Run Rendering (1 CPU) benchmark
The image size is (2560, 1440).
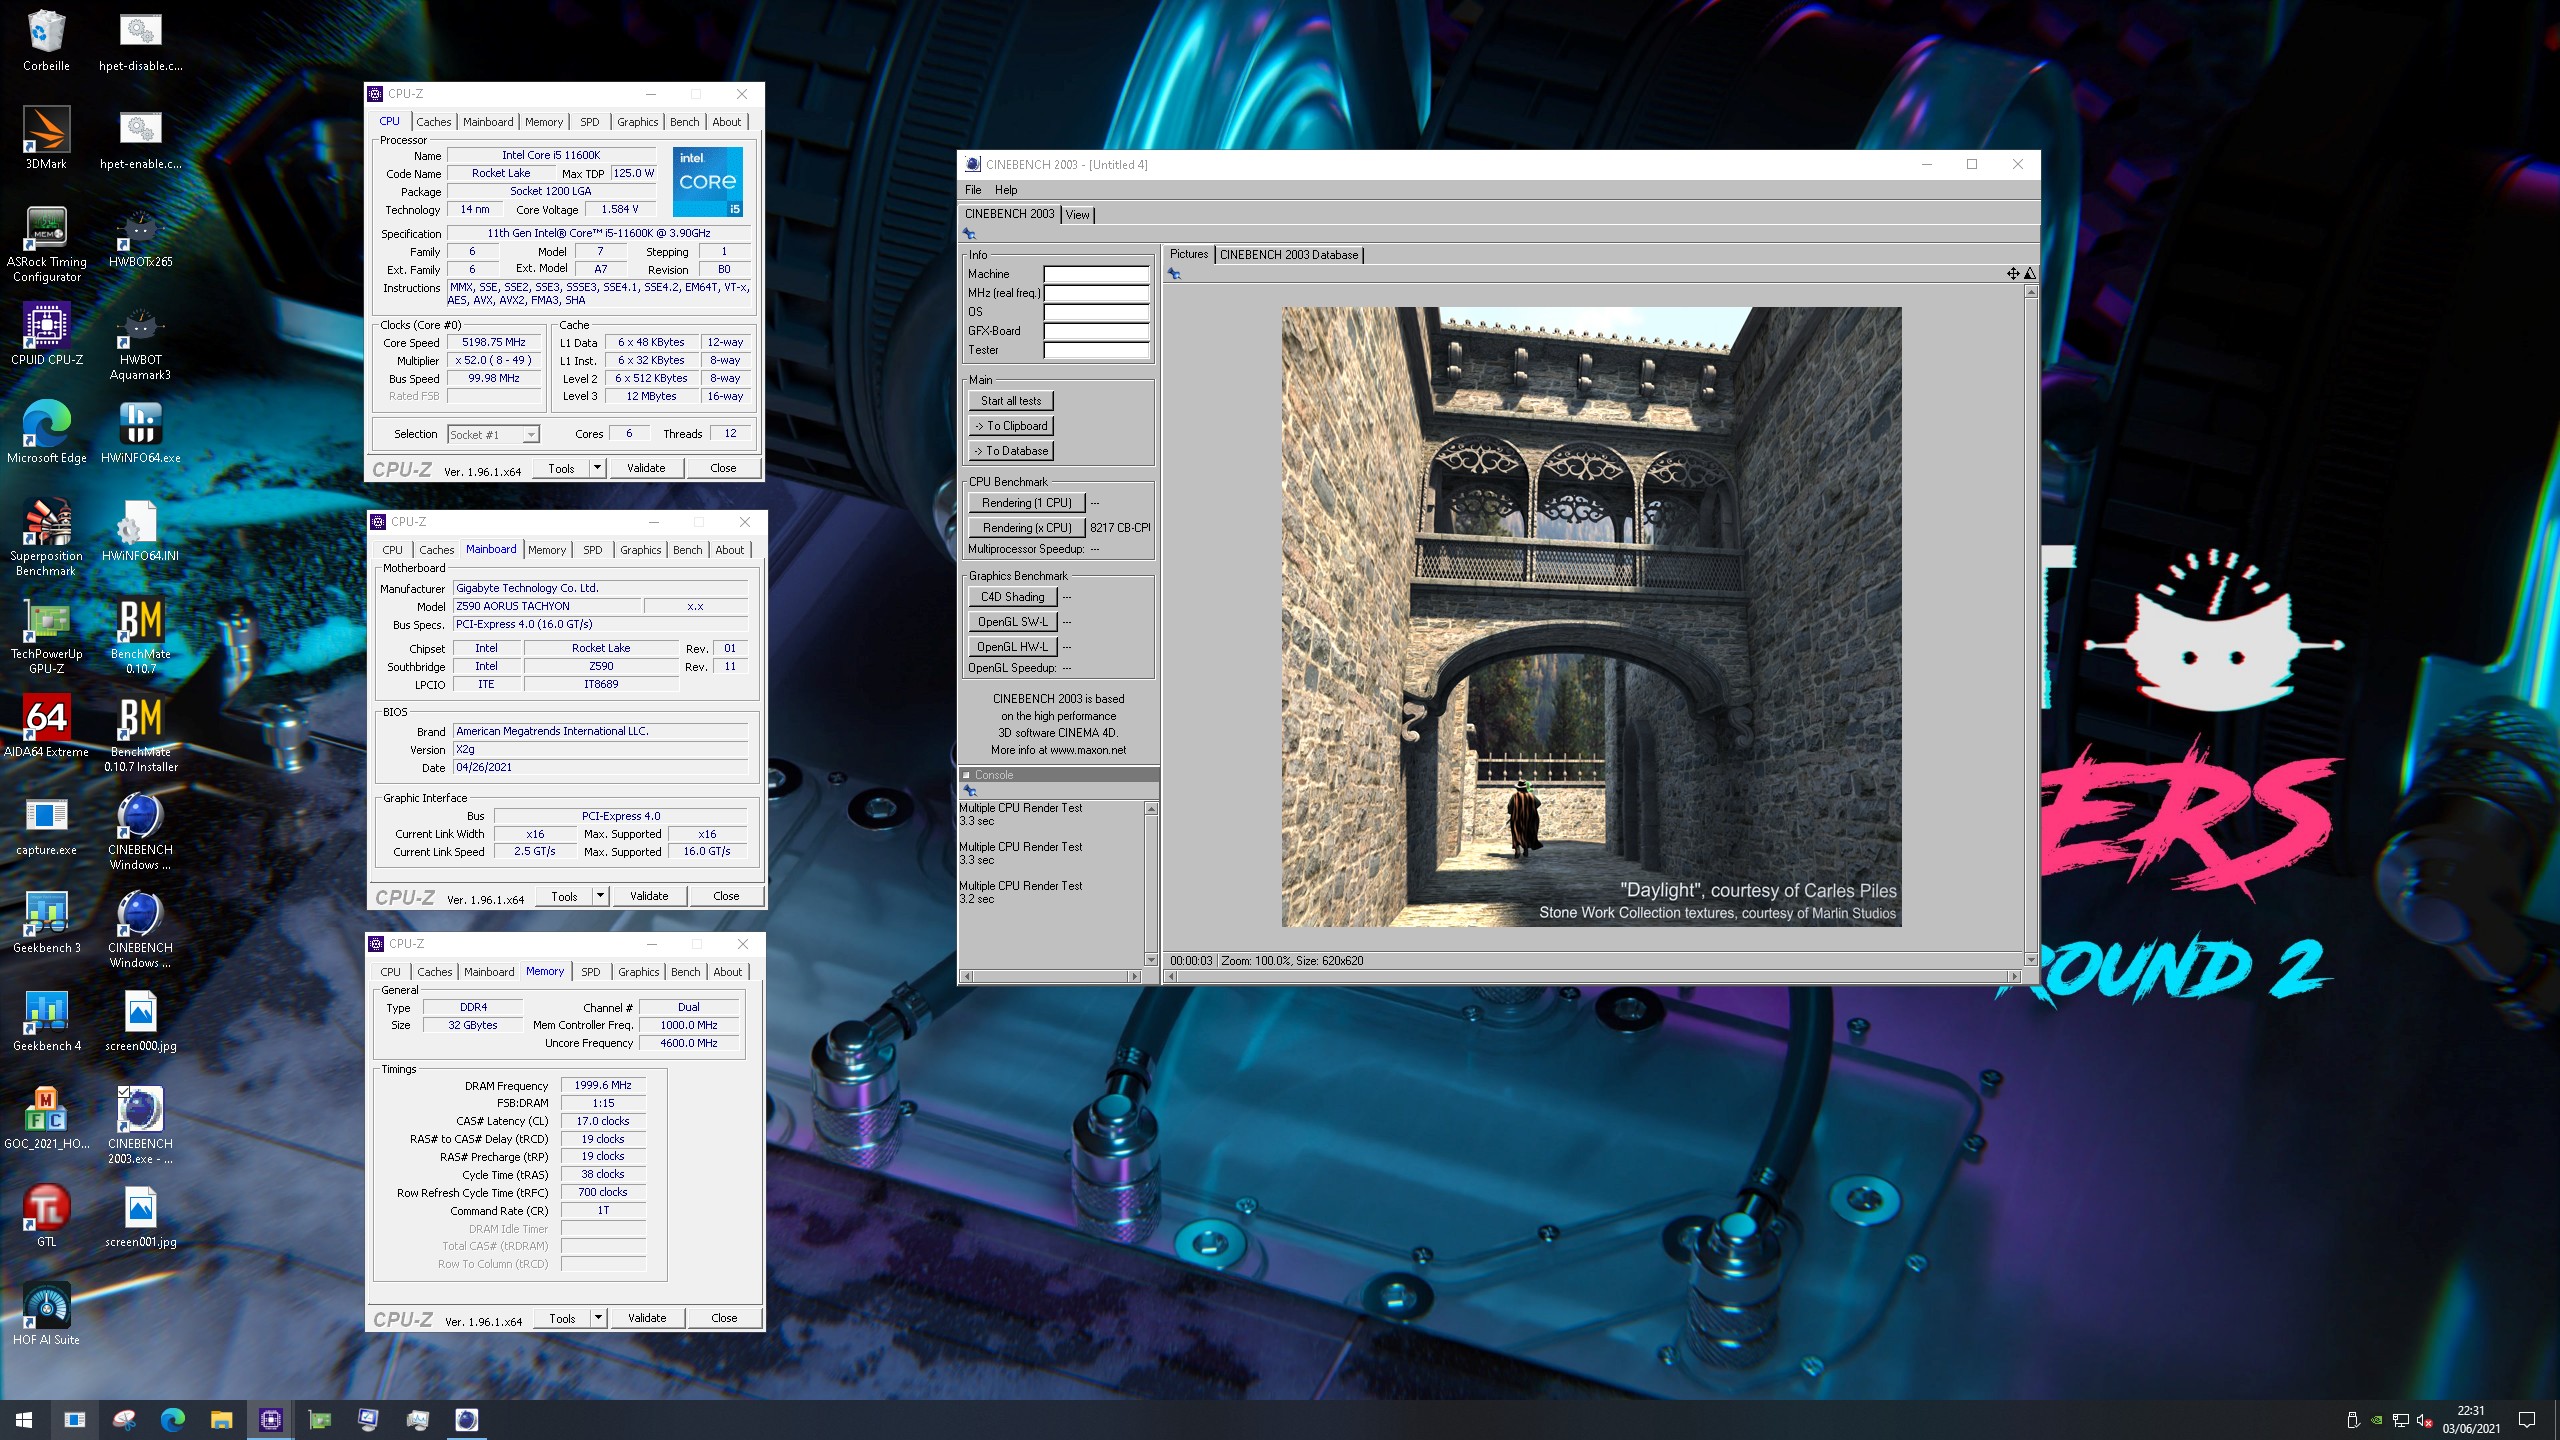[1026, 503]
